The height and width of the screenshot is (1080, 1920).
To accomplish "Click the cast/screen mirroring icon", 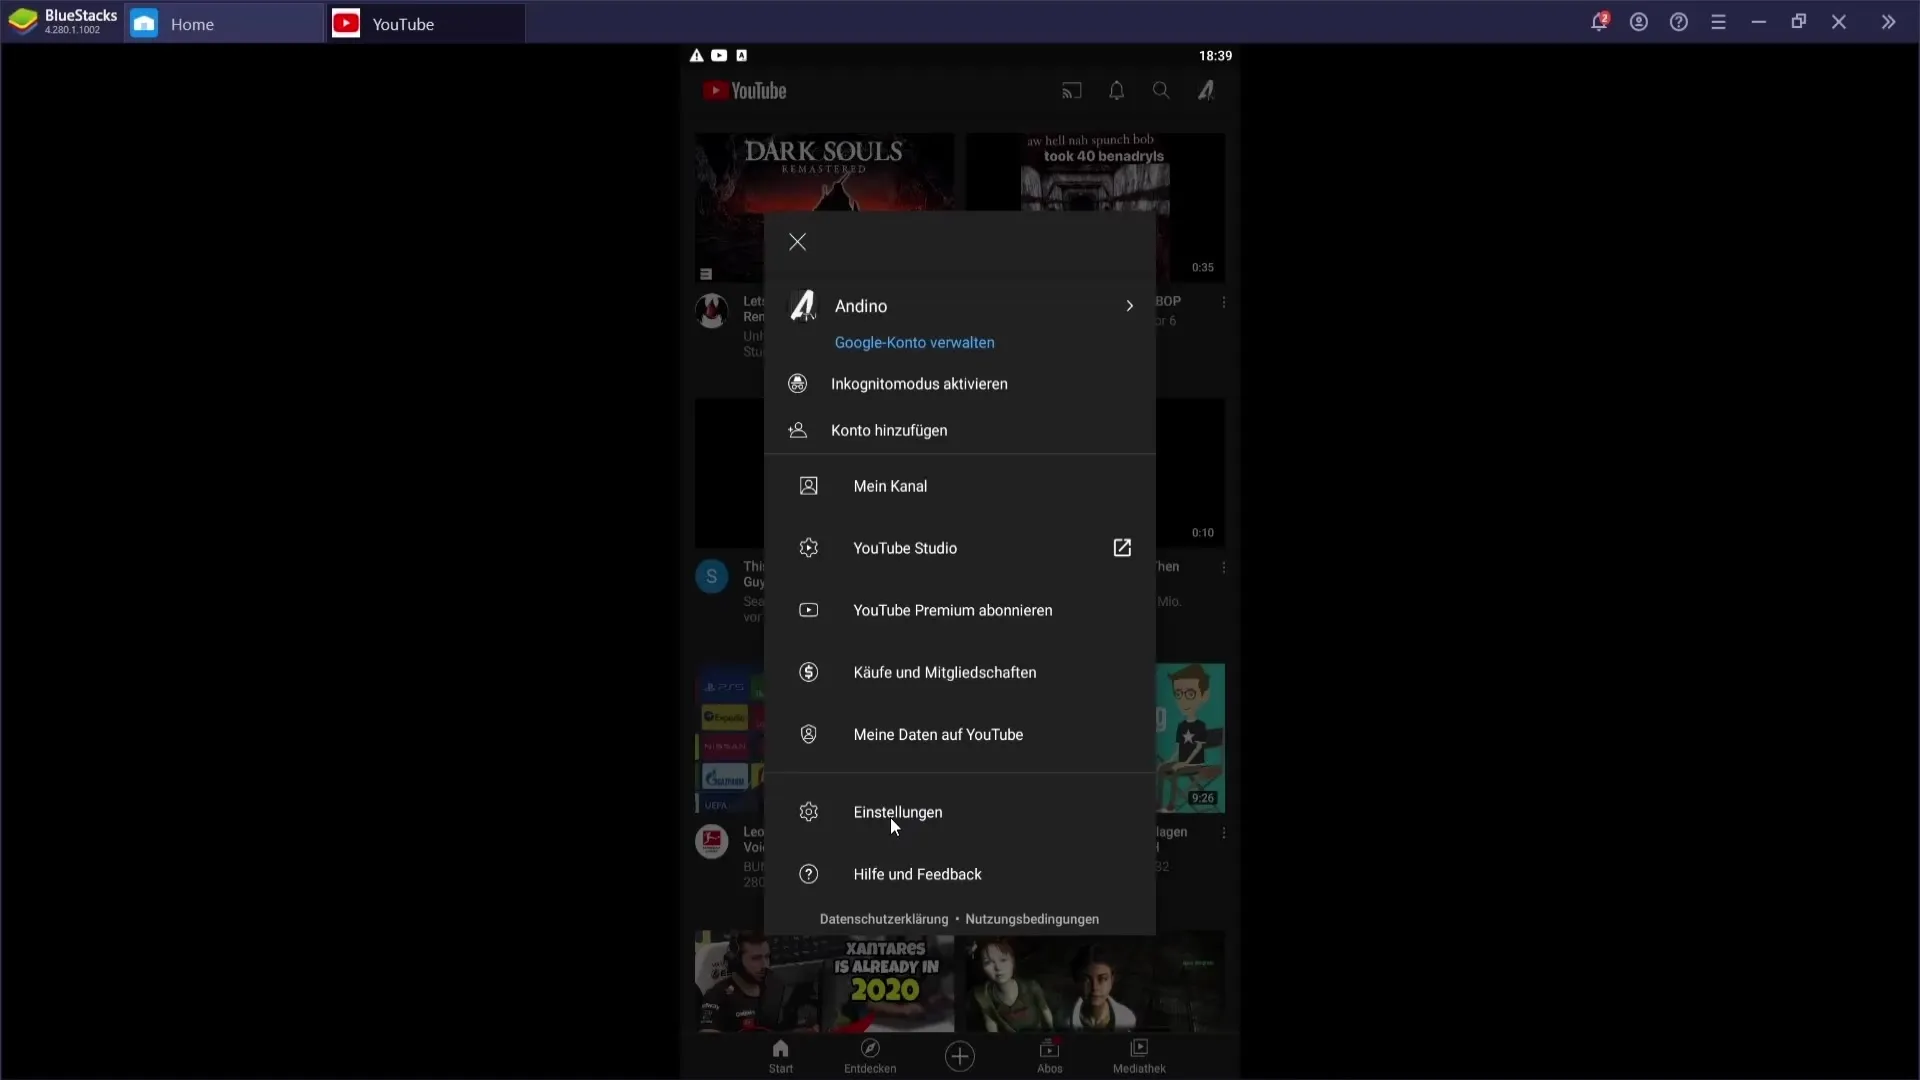I will tap(1071, 90).
